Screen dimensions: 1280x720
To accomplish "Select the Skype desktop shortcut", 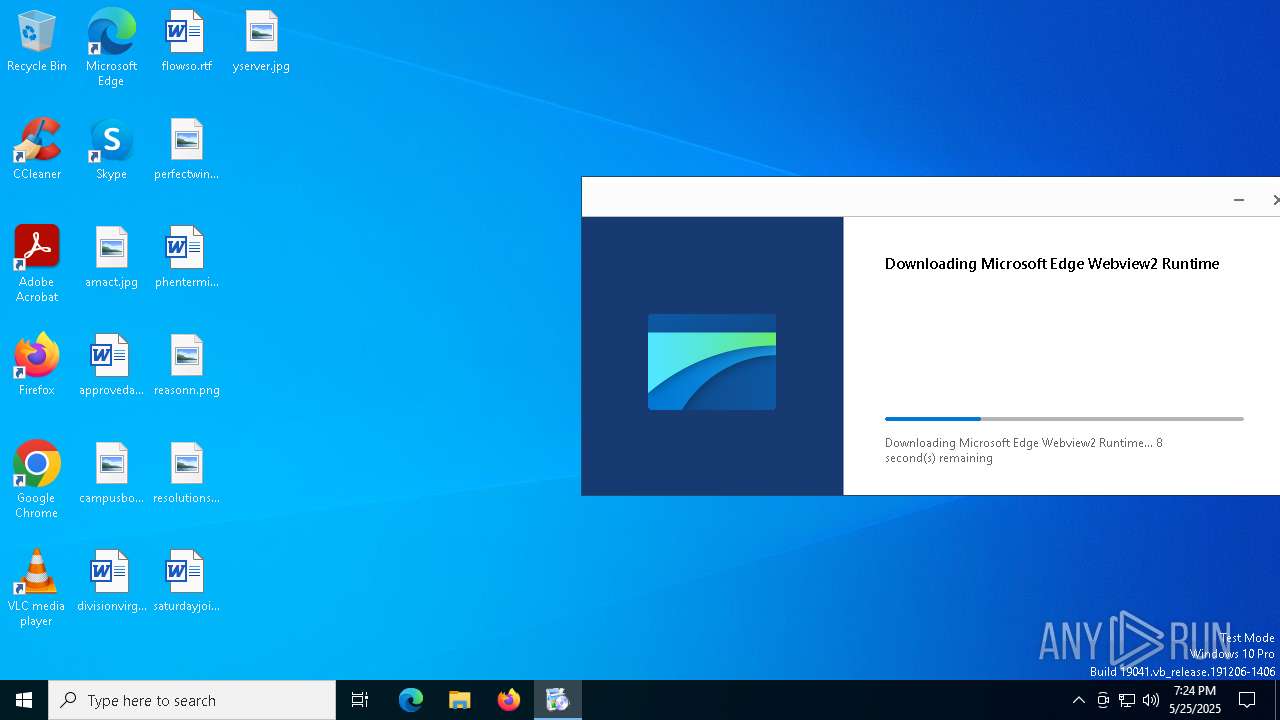I will coord(111,150).
